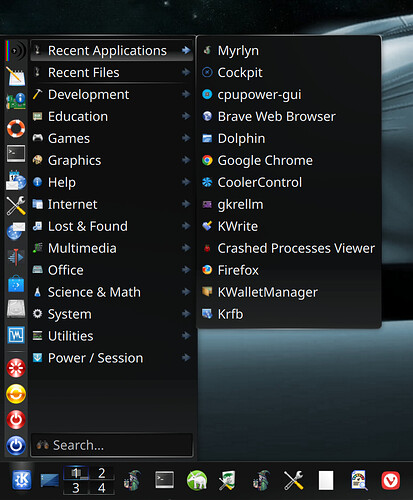Launch the terminal icon in the menu sidebar
Image resolution: width=413 pixels, height=500 pixels.
[16, 153]
